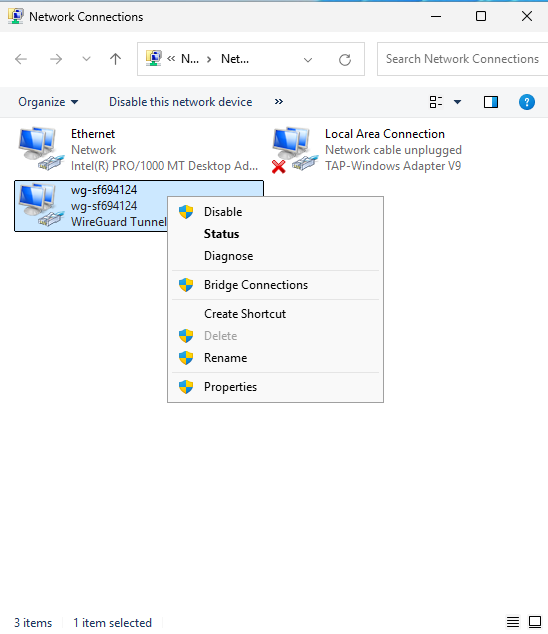Select the Ethernet adapter icon
Screen dimensions: 548x634
click(x=41, y=149)
